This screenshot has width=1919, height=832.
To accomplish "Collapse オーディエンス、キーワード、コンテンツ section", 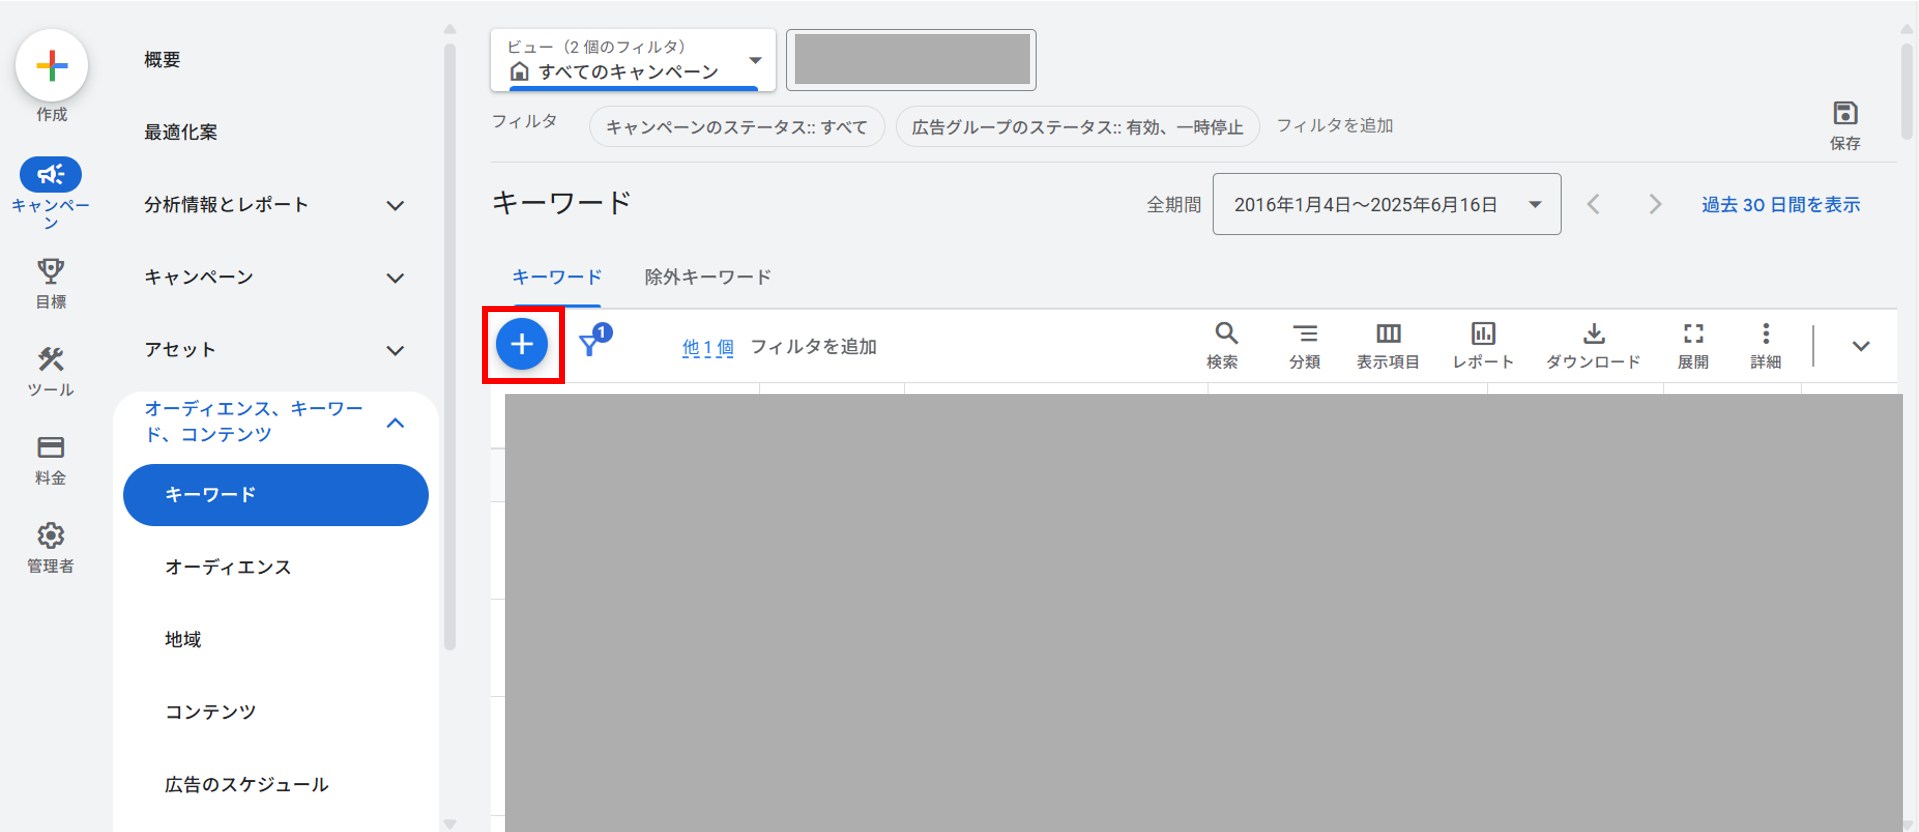I will click(396, 422).
